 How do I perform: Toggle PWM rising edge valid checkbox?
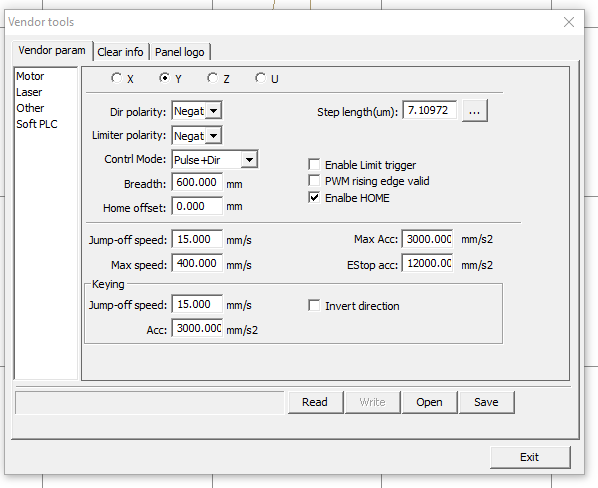pyautogui.click(x=314, y=181)
